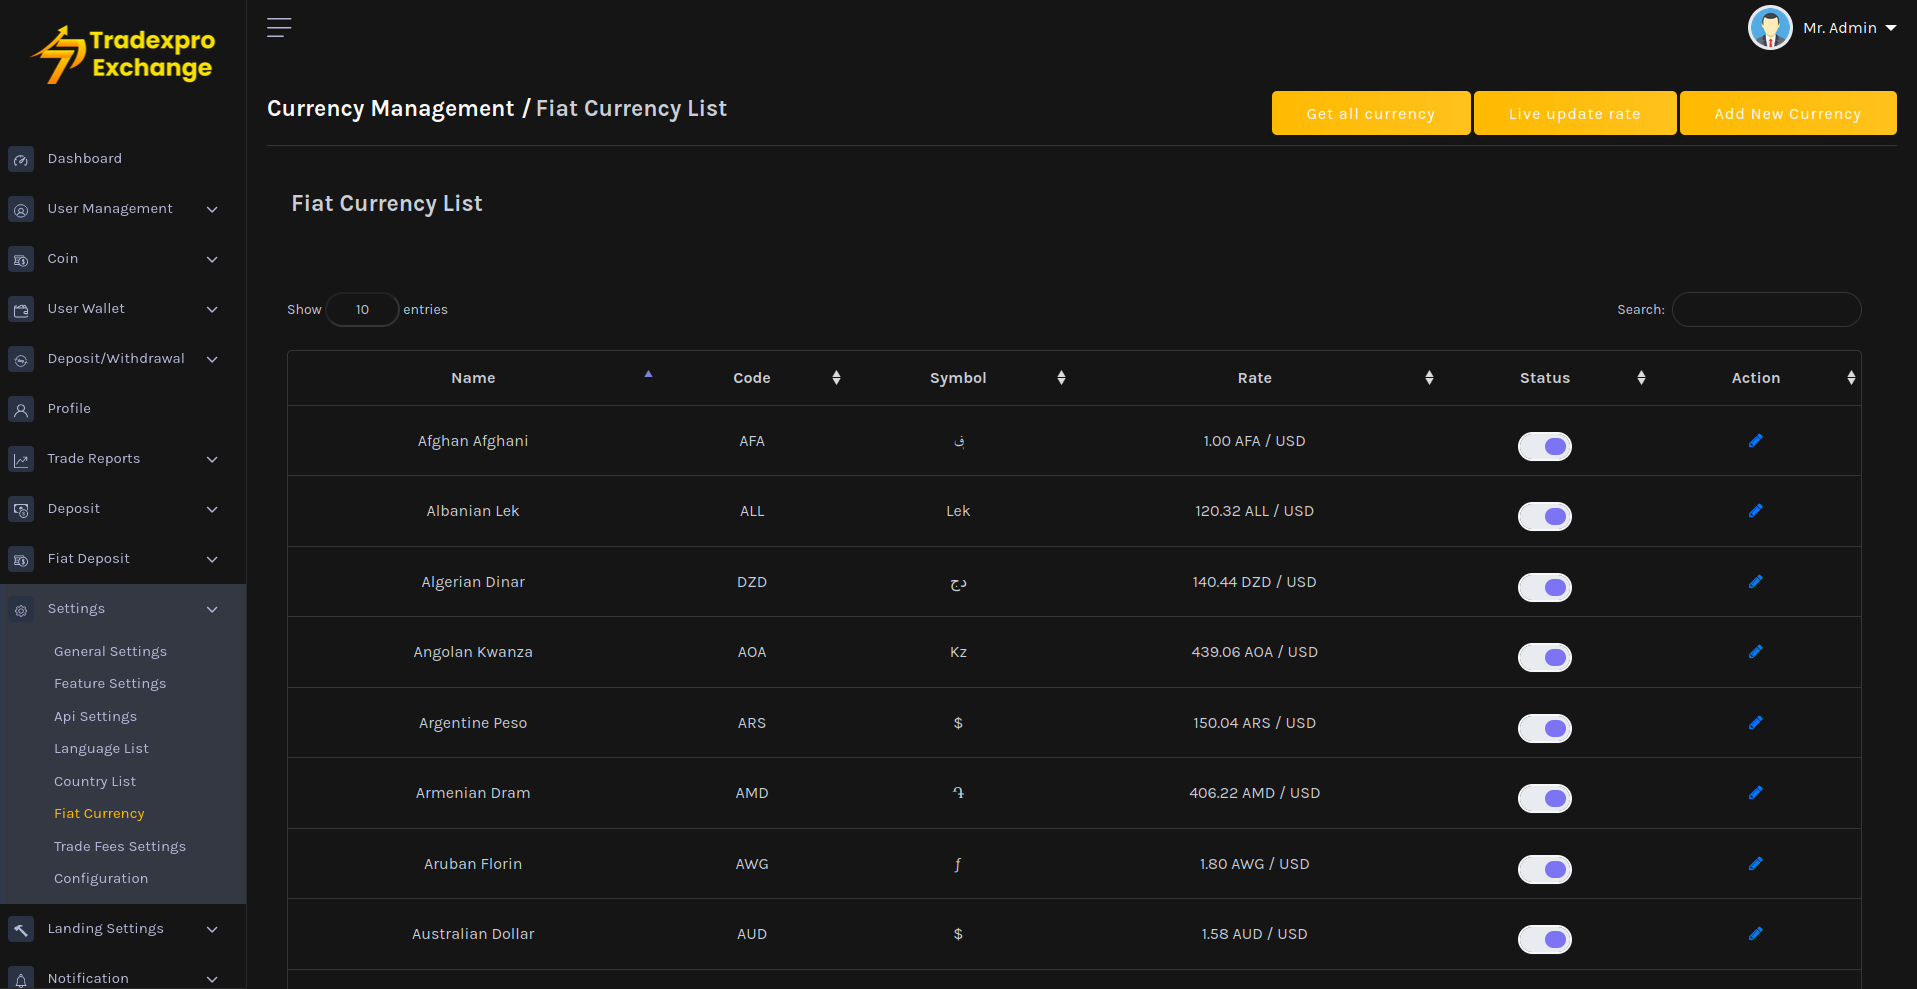
Task: Click the Profile person icon in sidebar
Action: click(21, 410)
